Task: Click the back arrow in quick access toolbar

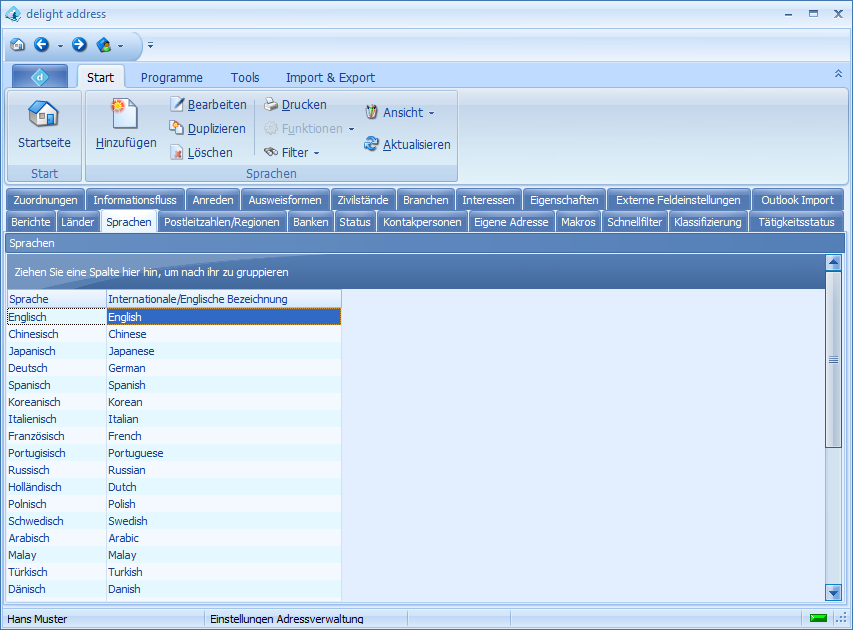Action: 41,45
